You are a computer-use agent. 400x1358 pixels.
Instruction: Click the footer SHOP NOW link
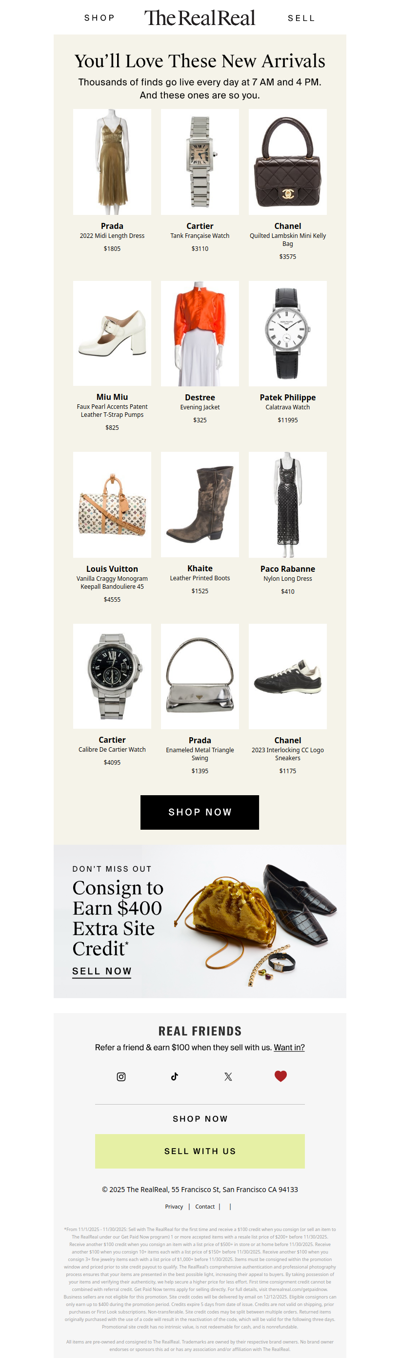(x=200, y=1119)
